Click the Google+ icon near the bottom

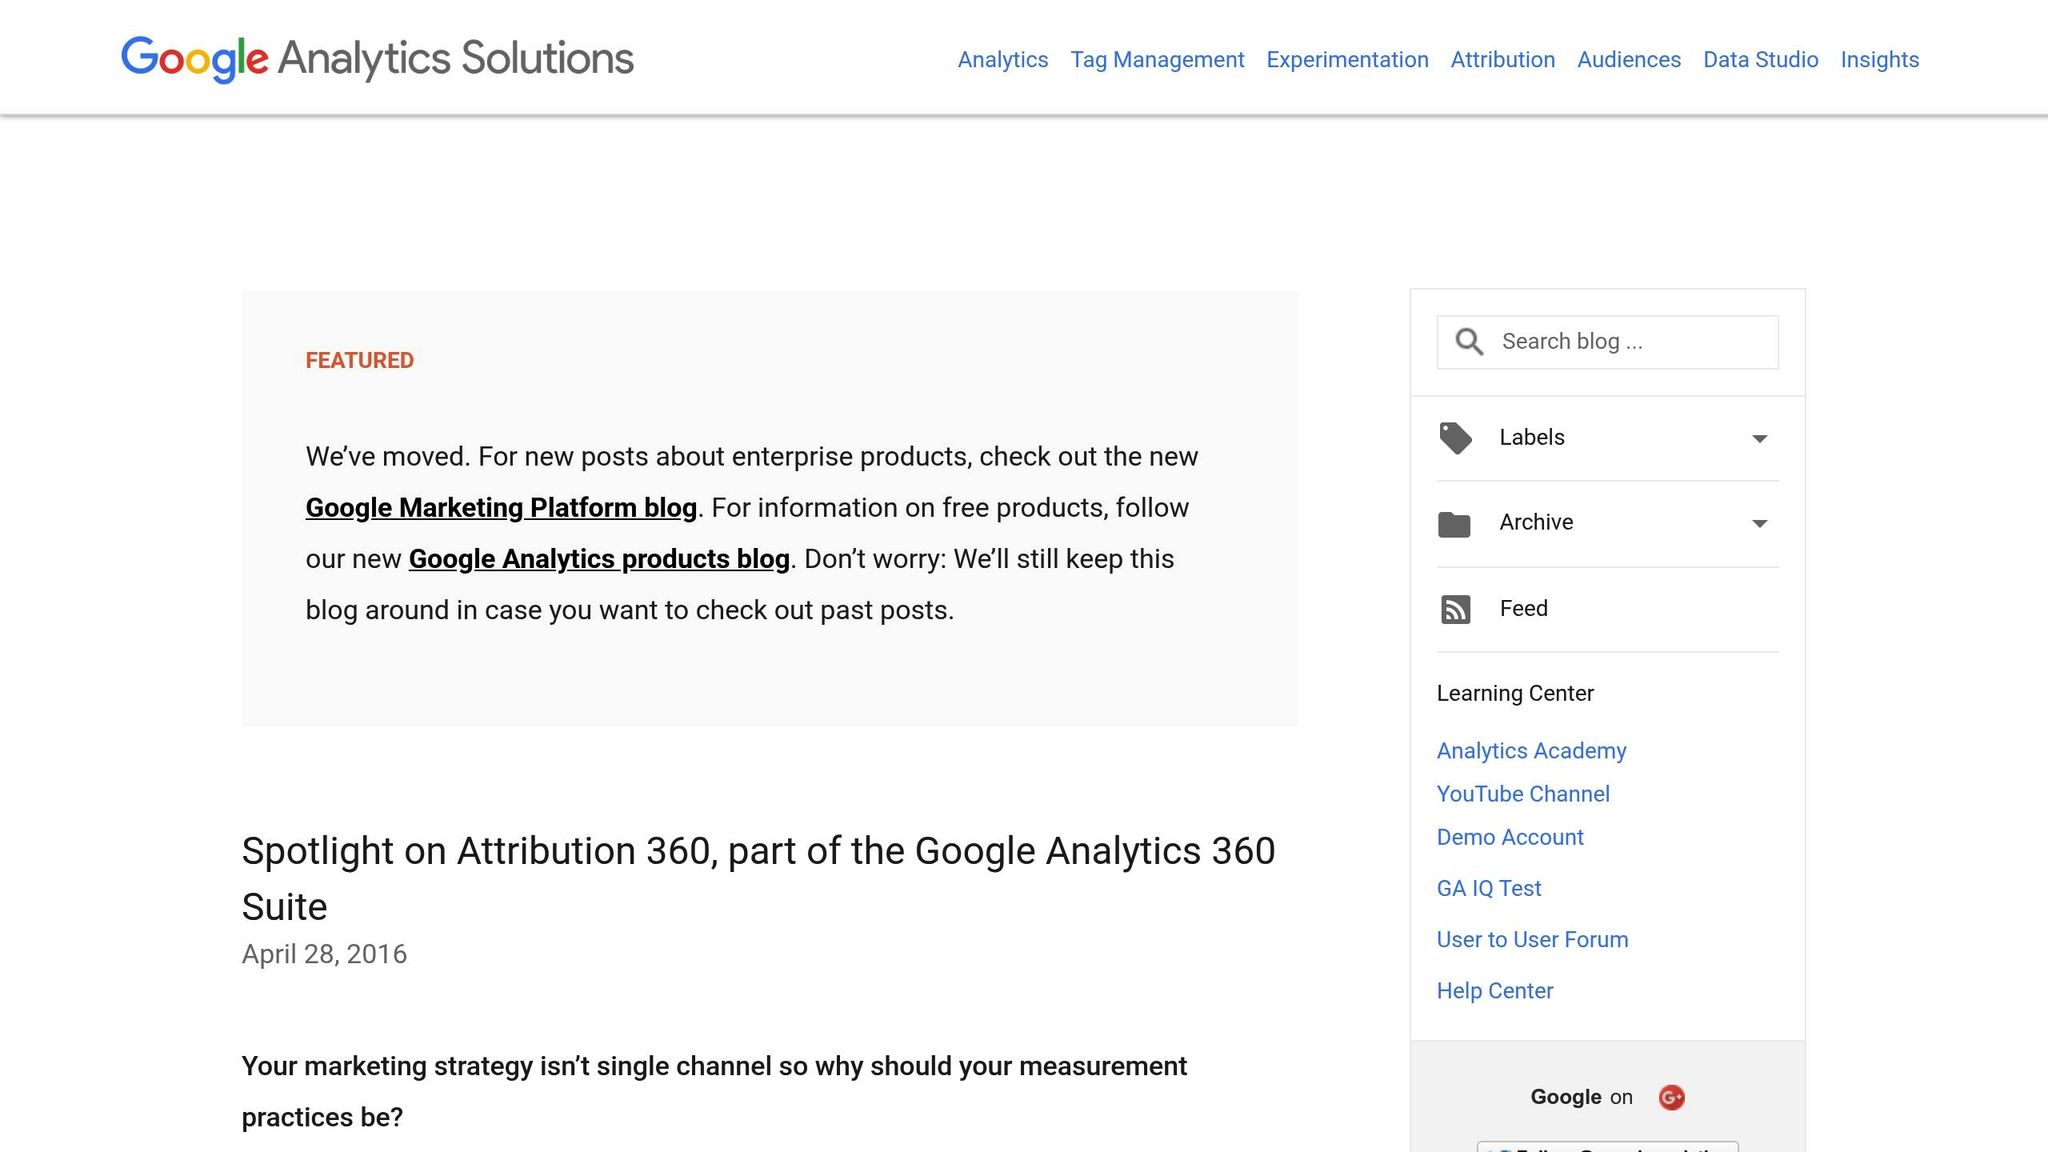(1673, 1096)
